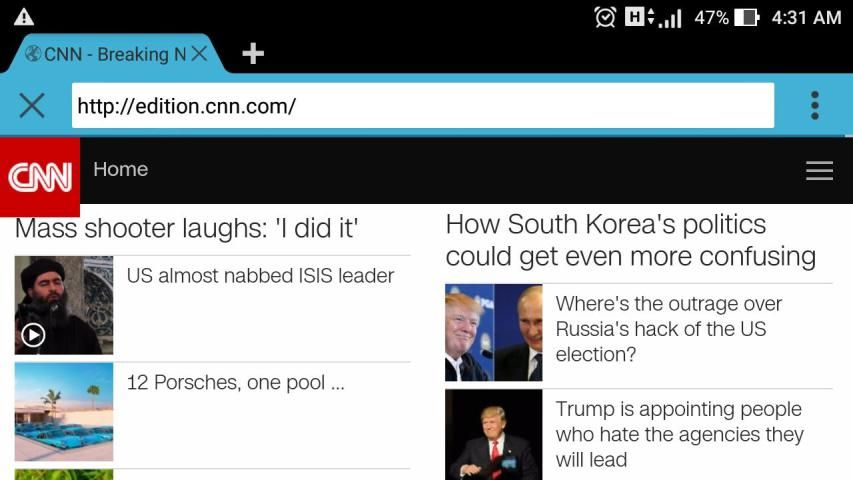Tap the warning triangle notification icon
Viewport: 853px width, 480px height.
point(23,17)
